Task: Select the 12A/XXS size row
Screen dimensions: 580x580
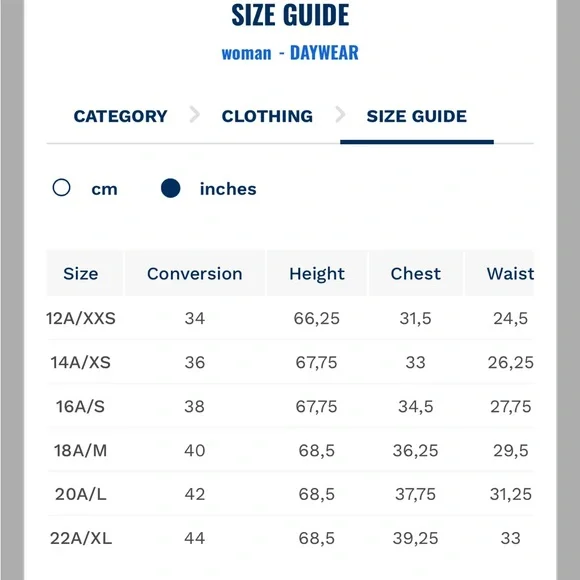Action: pos(290,318)
